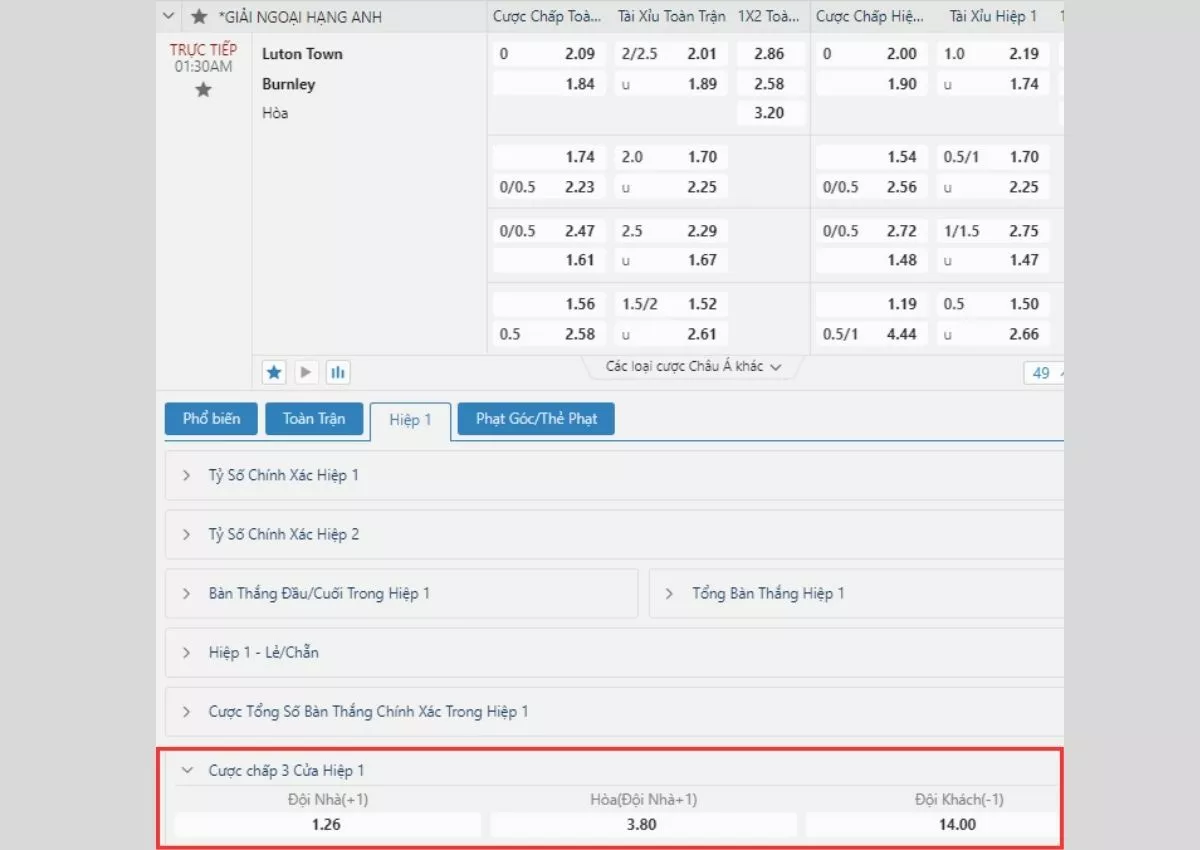
Task: Switch to the Toàn Trận tab
Action: (313, 419)
